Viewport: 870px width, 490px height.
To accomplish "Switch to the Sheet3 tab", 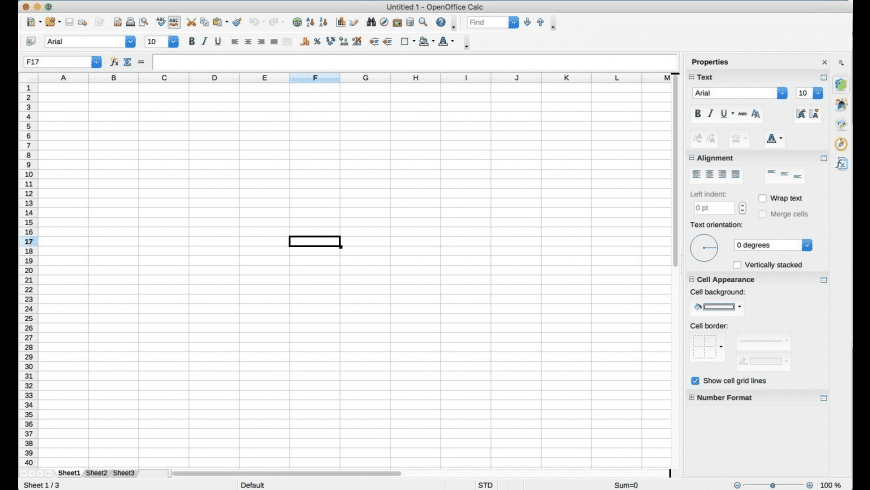I will [123, 473].
